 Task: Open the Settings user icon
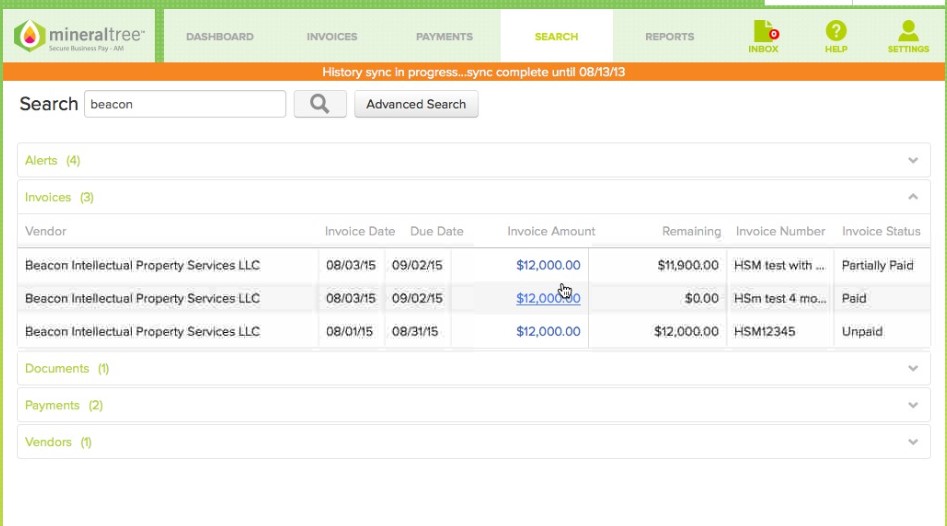coord(908,37)
